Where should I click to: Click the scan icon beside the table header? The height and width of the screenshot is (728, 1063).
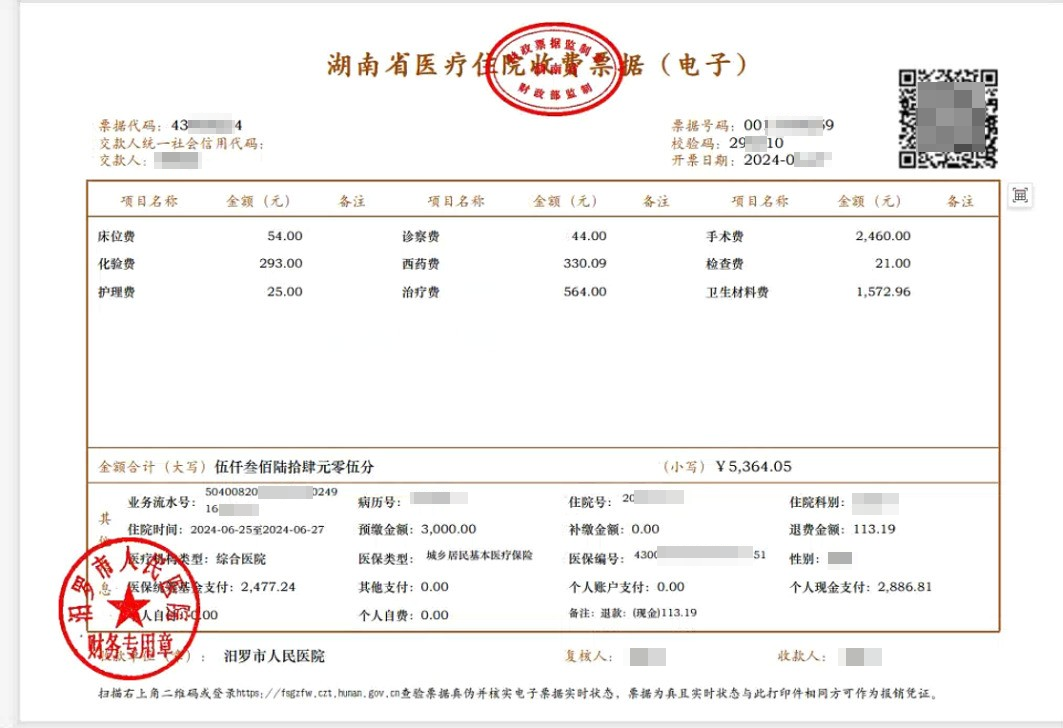click(1020, 196)
